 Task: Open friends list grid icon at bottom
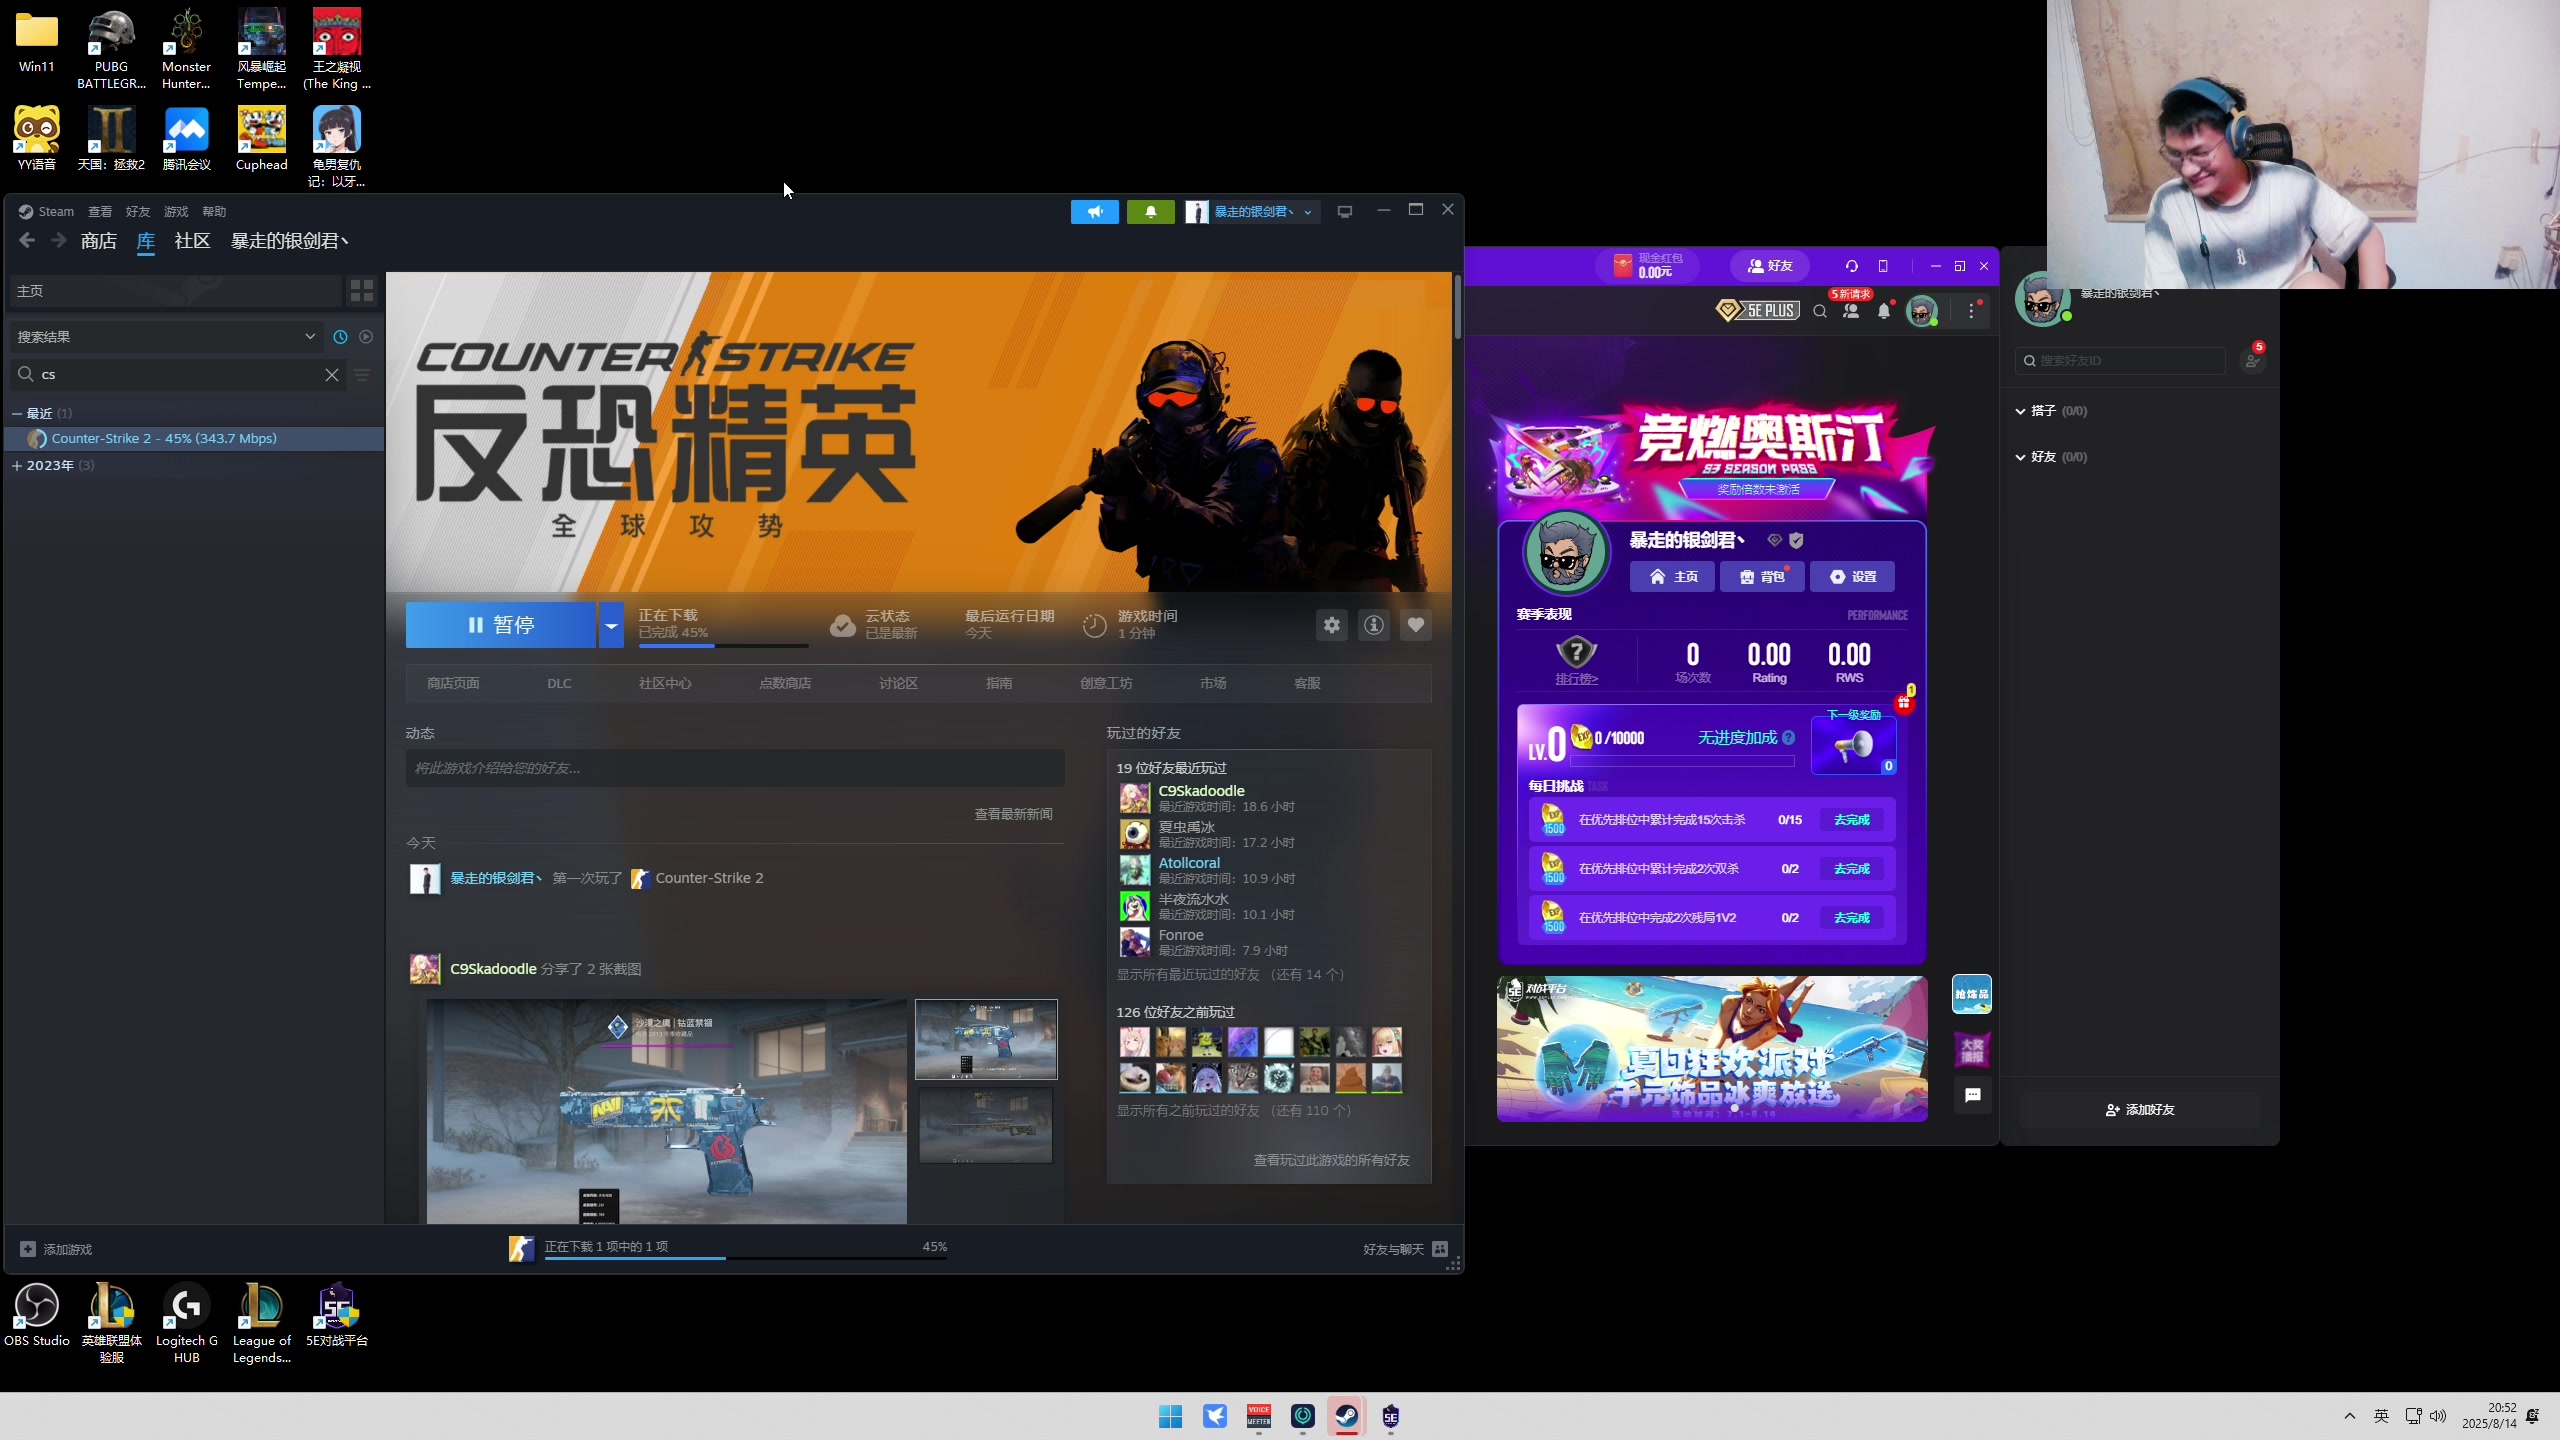click(x=1440, y=1249)
